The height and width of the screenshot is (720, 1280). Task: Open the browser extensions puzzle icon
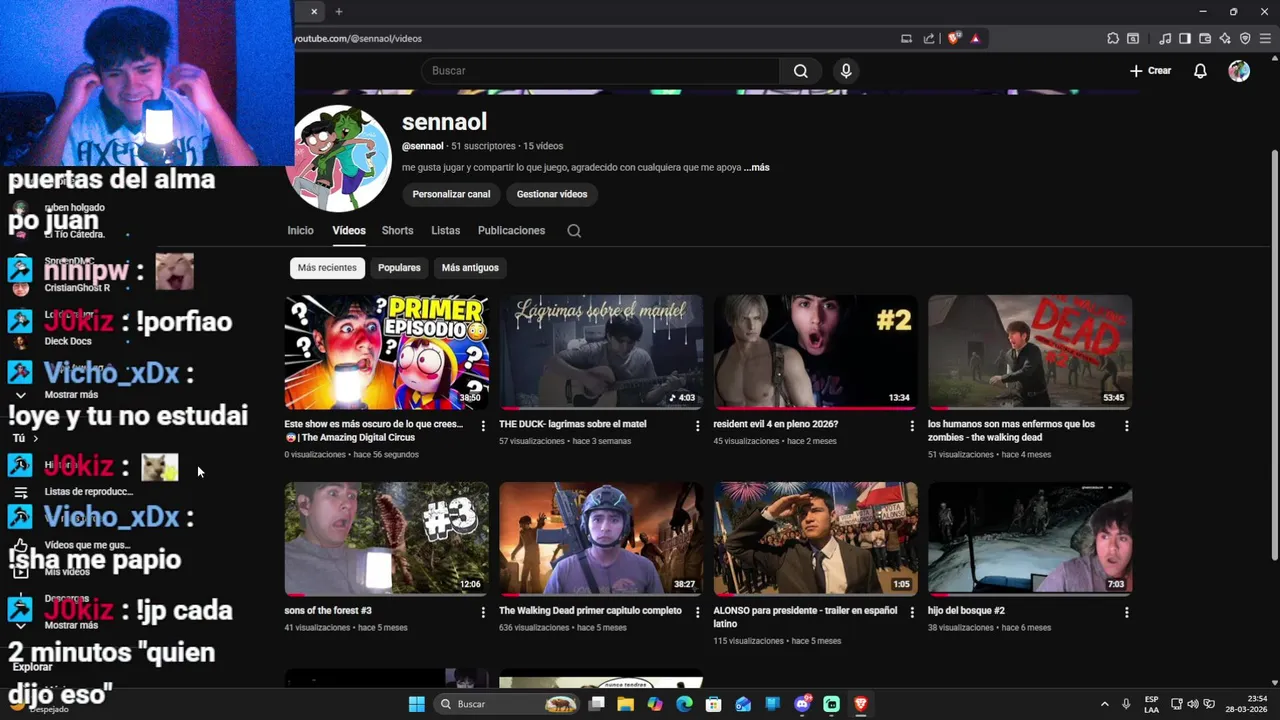pos(1112,39)
